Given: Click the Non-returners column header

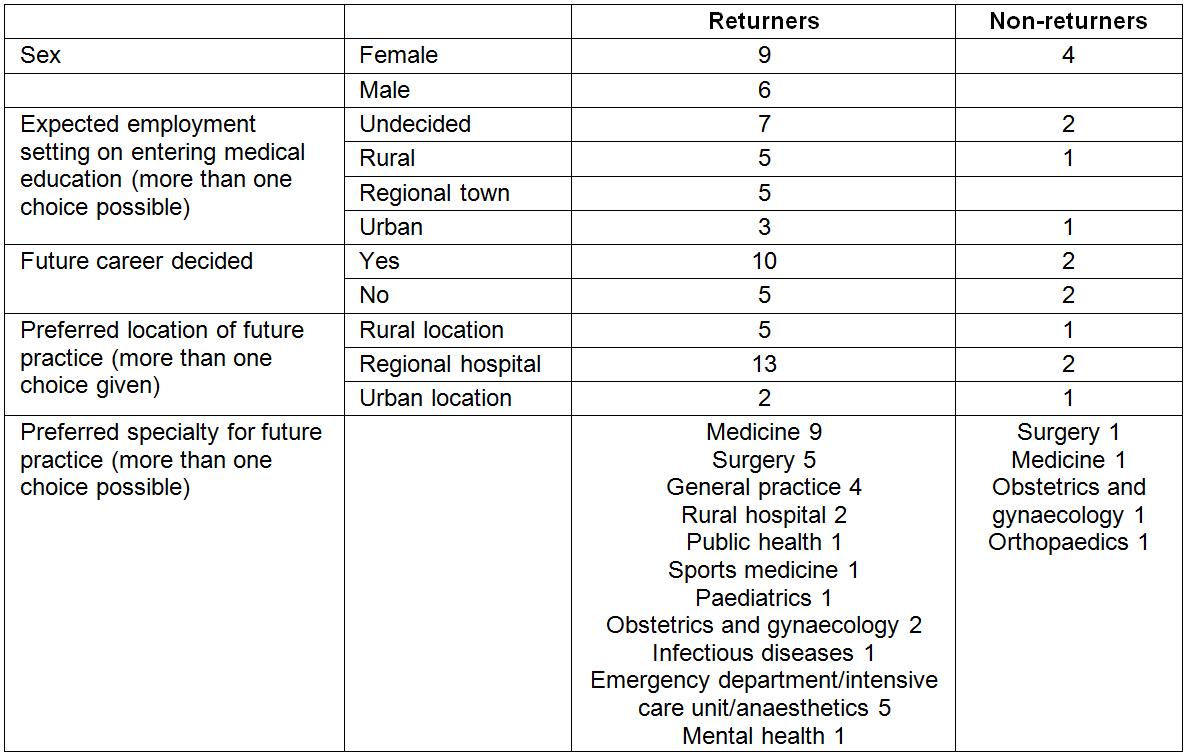Looking at the screenshot, I should point(1068,21).
